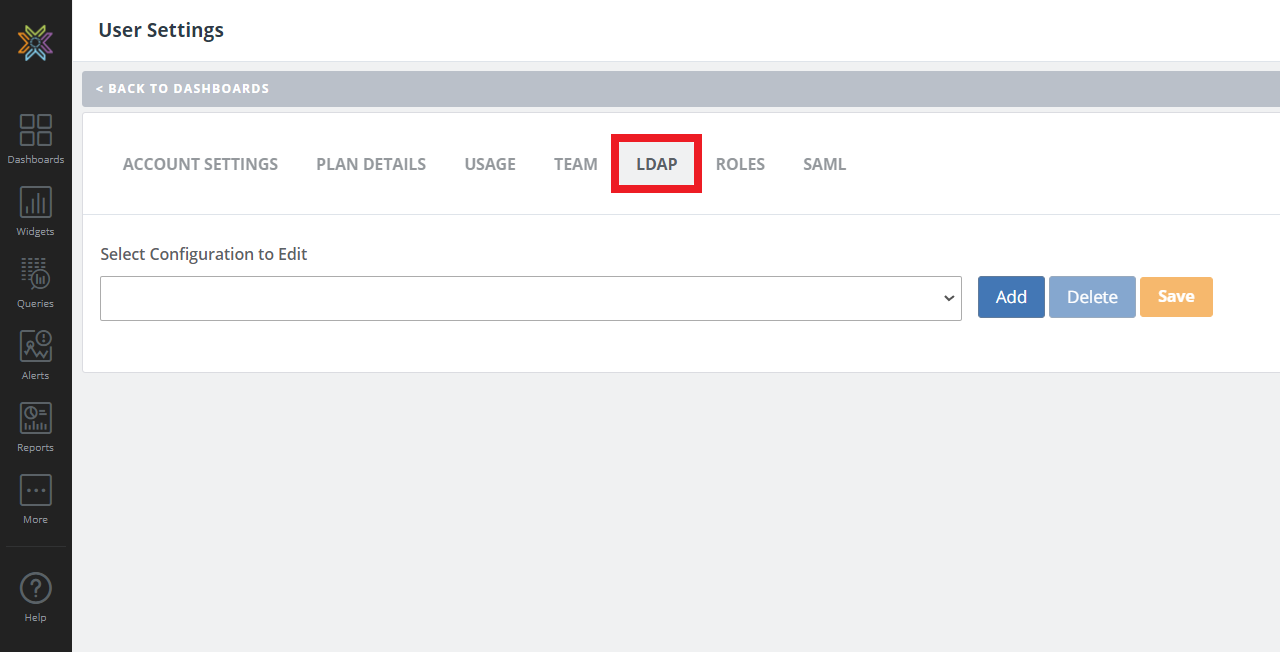
Task: Open Alerts from the sidebar
Action: tap(36, 354)
